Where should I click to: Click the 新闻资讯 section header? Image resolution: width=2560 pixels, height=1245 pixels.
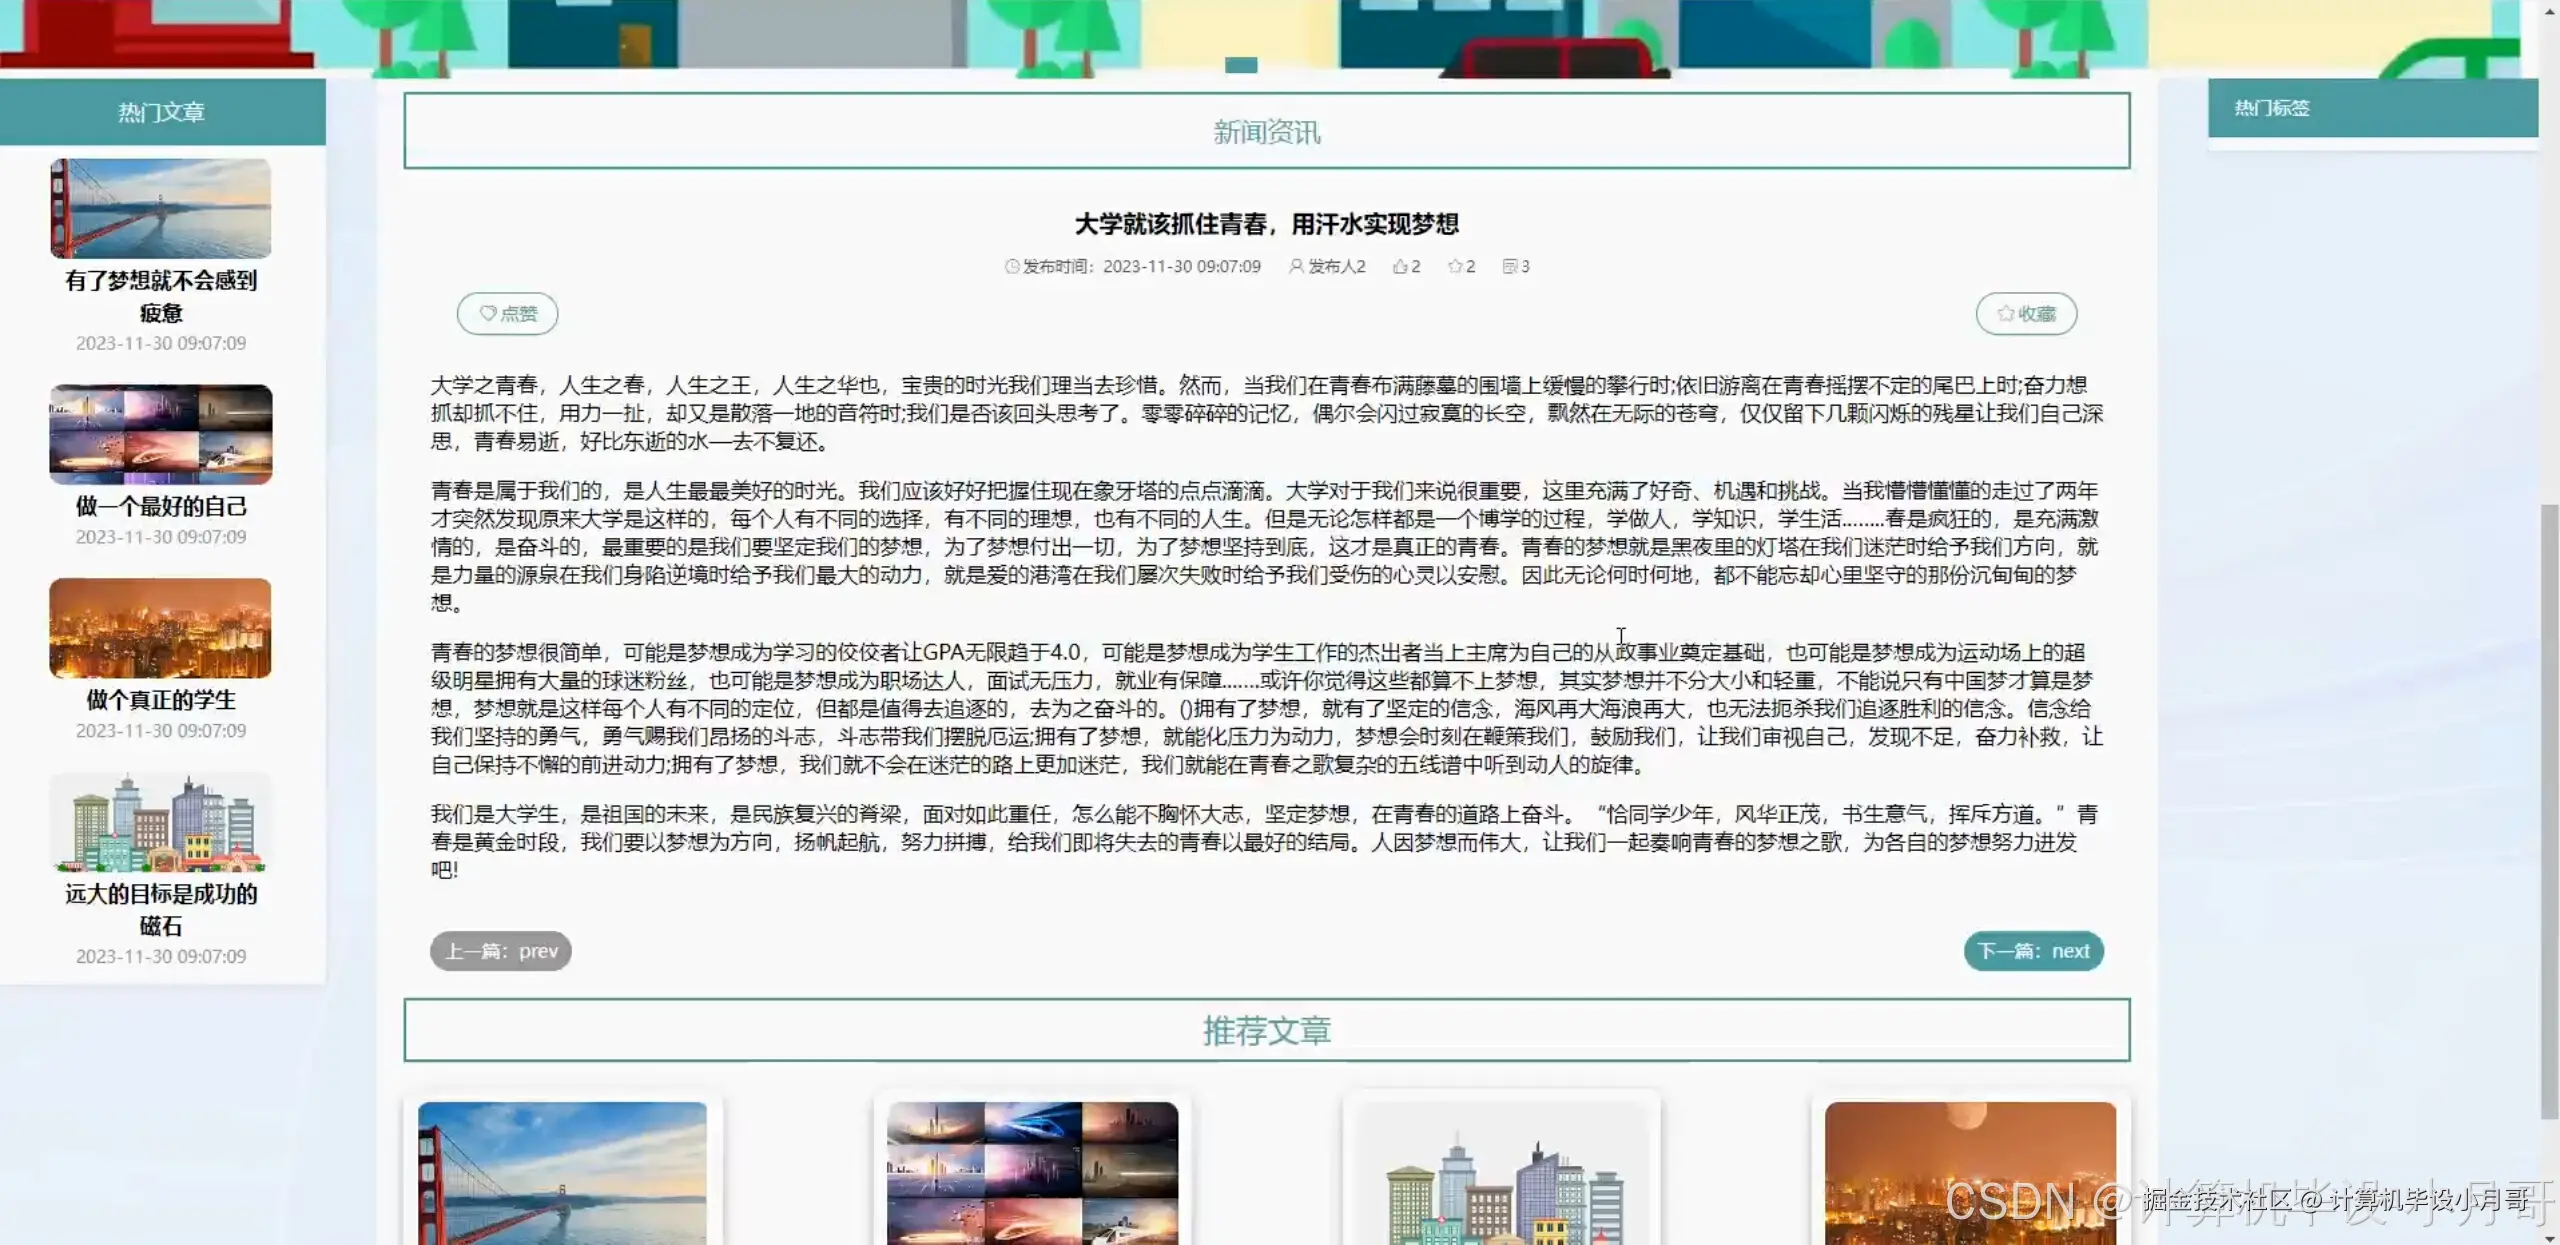coord(1267,131)
